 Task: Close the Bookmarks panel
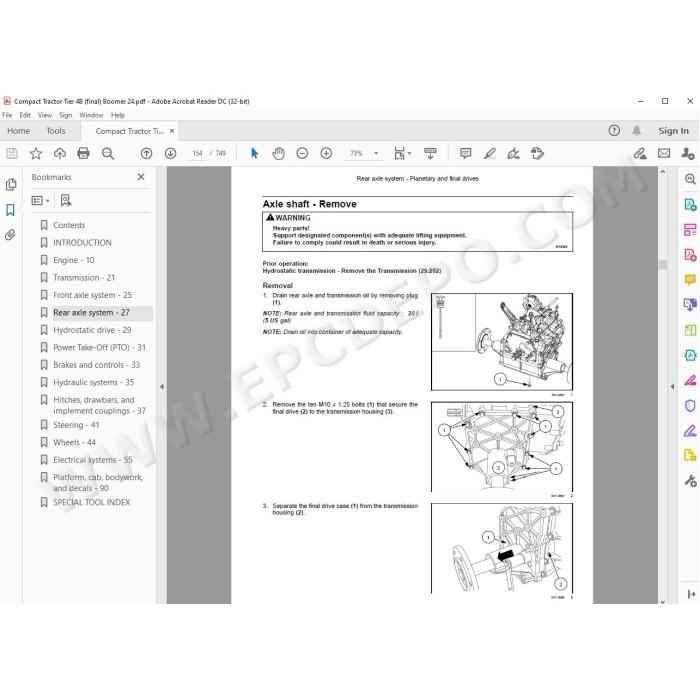click(141, 177)
